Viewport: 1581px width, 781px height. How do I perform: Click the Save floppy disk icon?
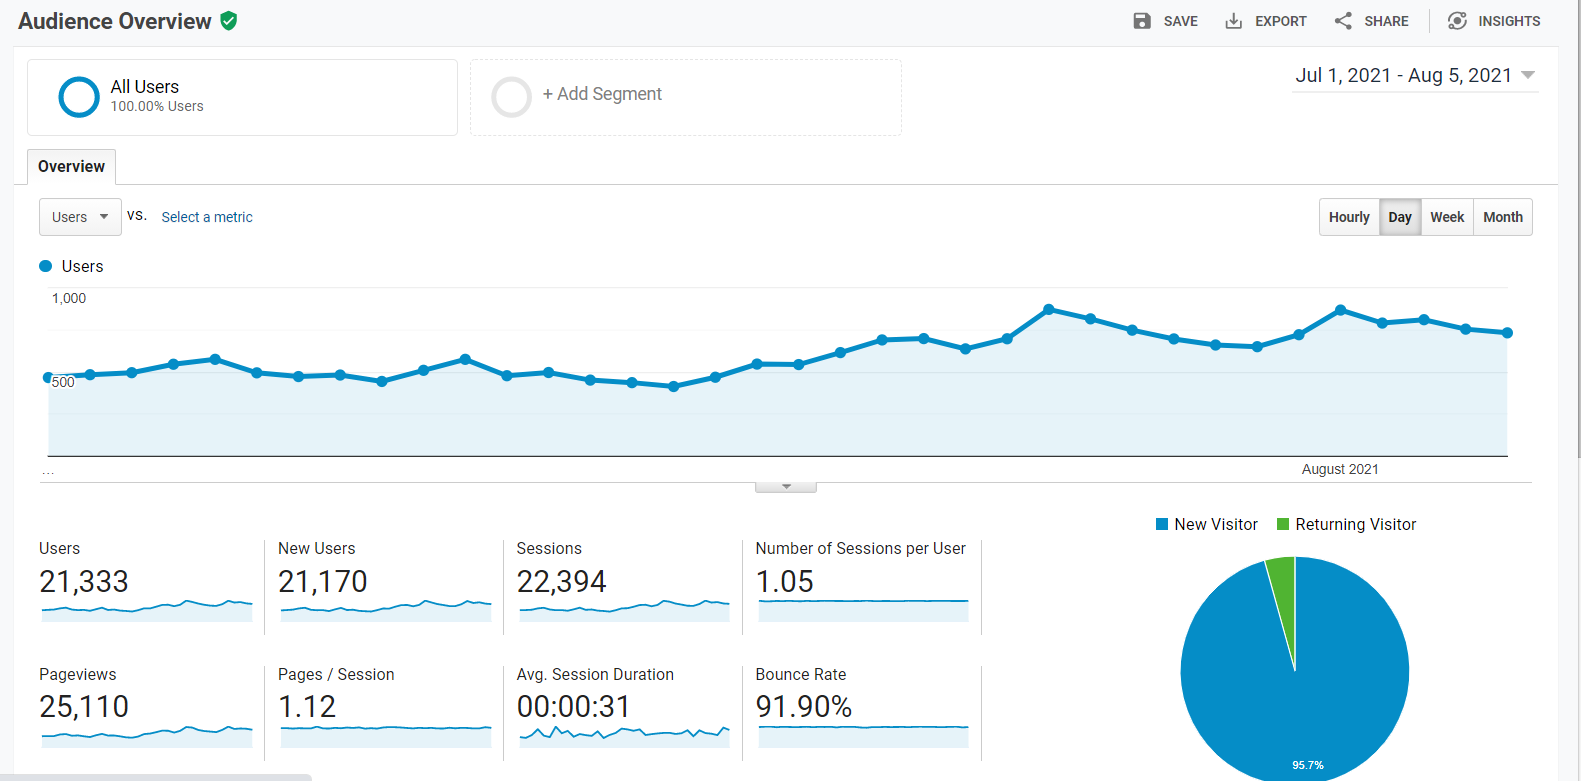click(1142, 21)
